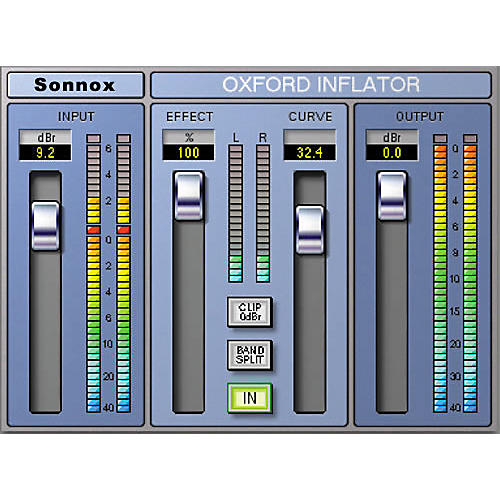The image size is (500, 500).
Task: Select the output value field showing 0.0
Action: point(392,153)
